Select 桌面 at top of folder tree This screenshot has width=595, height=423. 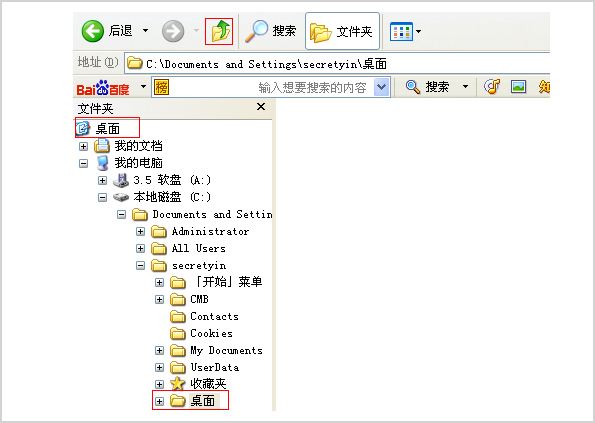coord(107,128)
